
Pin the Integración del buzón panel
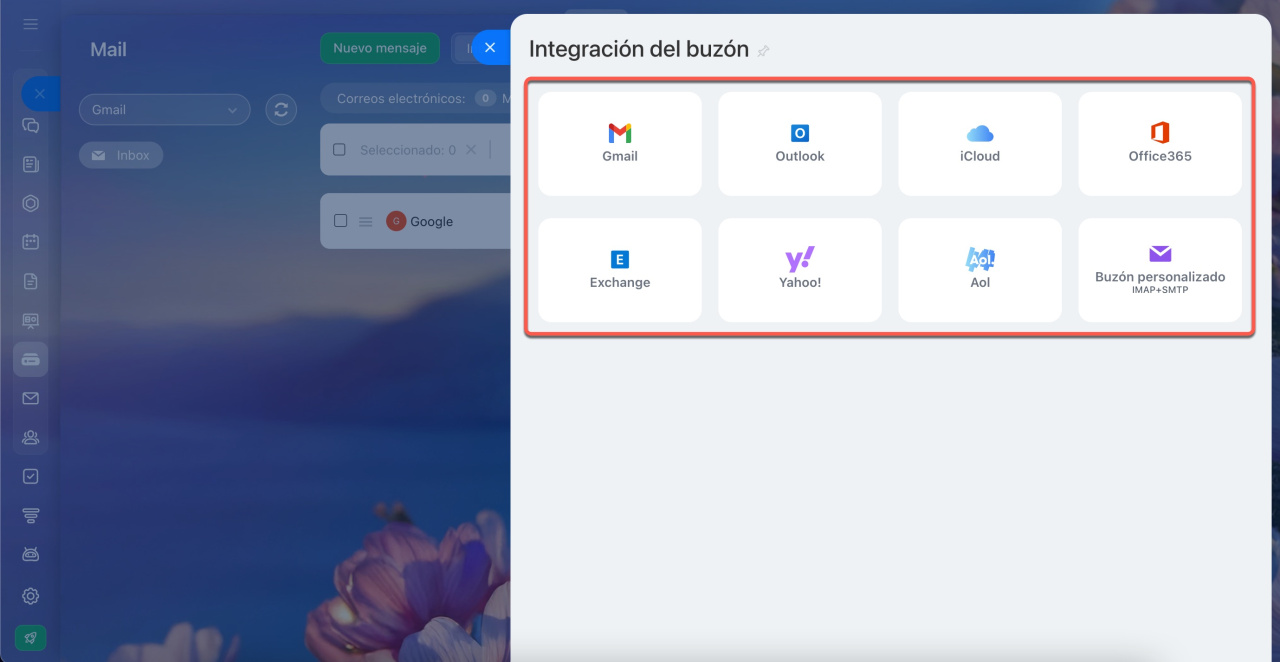point(764,50)
